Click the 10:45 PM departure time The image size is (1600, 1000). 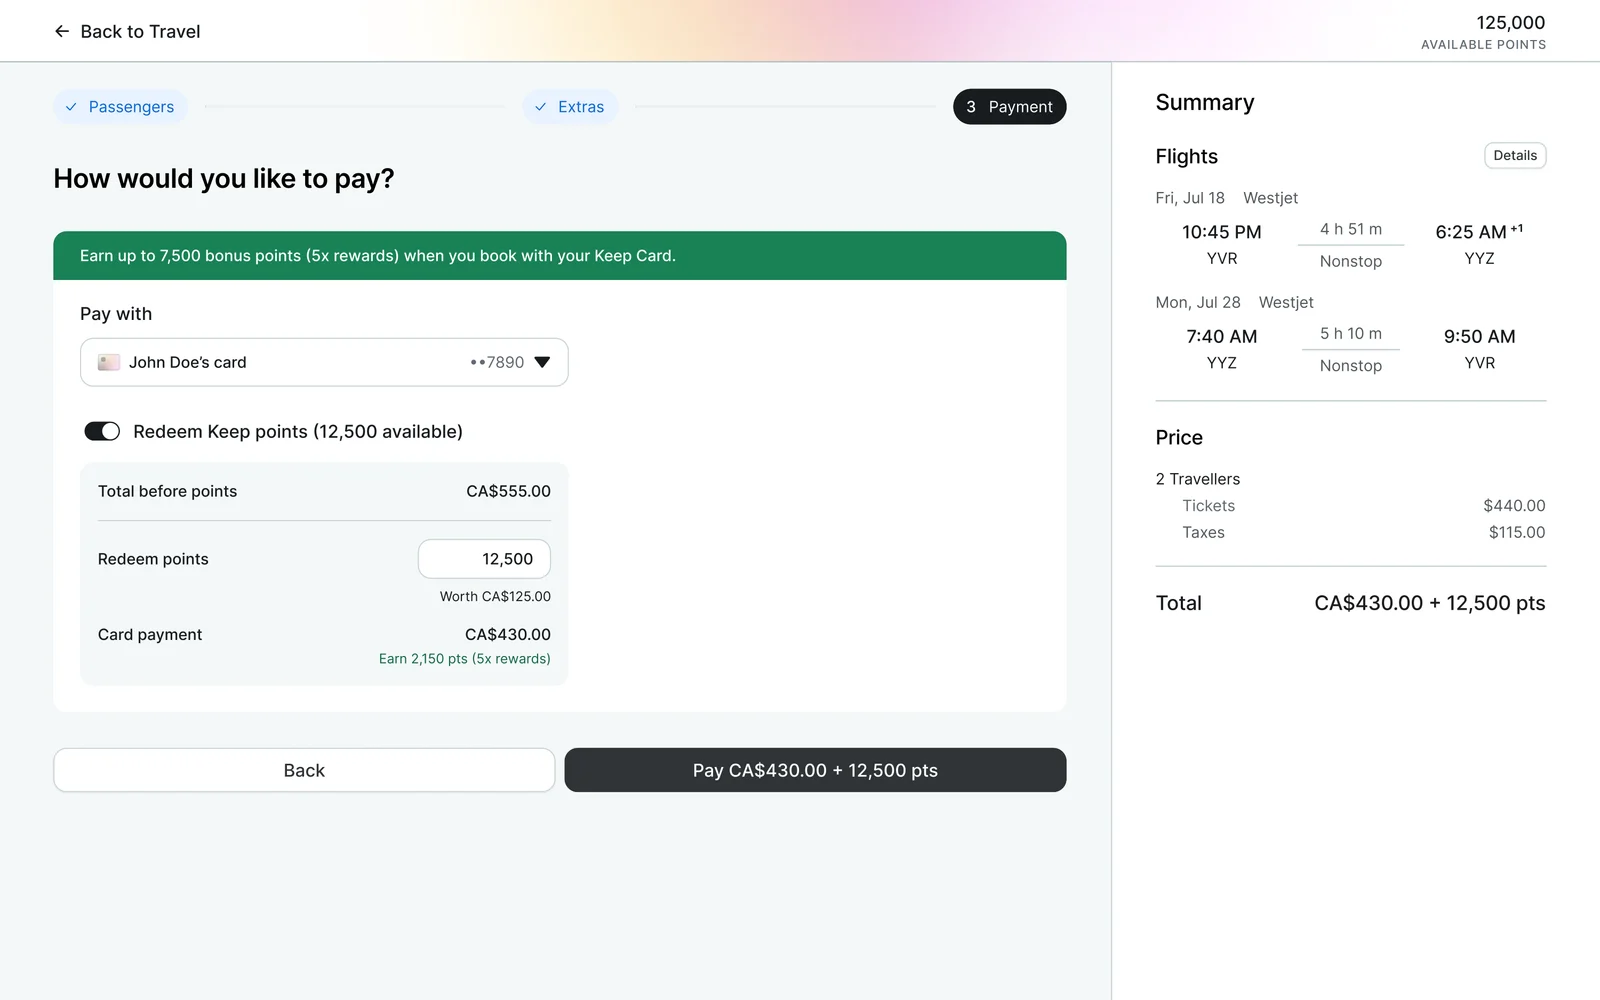coord(1222,232)
